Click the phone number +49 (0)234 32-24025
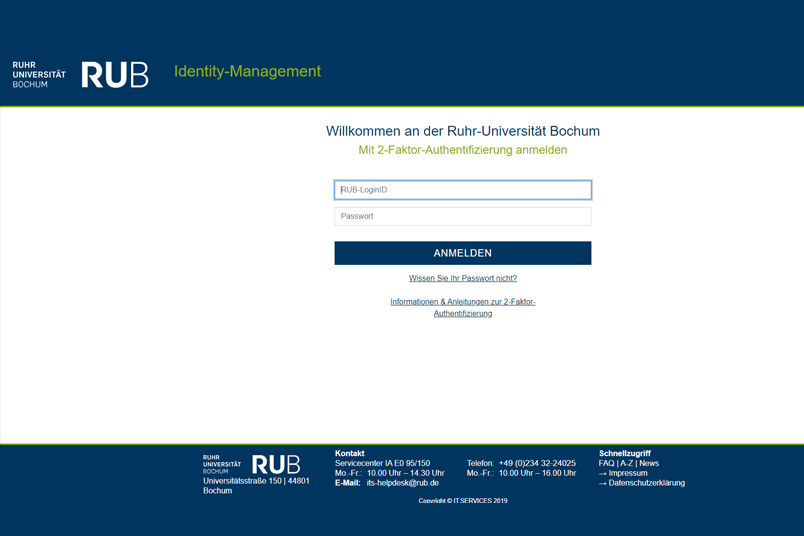The width and height of the screenshot is (804, 536). 537,463
